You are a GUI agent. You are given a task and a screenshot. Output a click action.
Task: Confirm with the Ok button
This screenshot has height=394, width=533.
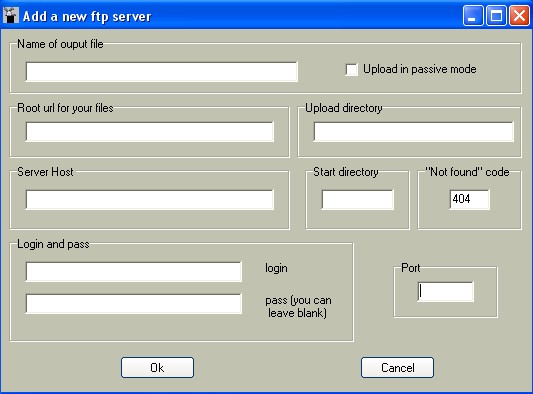(157, 367)
